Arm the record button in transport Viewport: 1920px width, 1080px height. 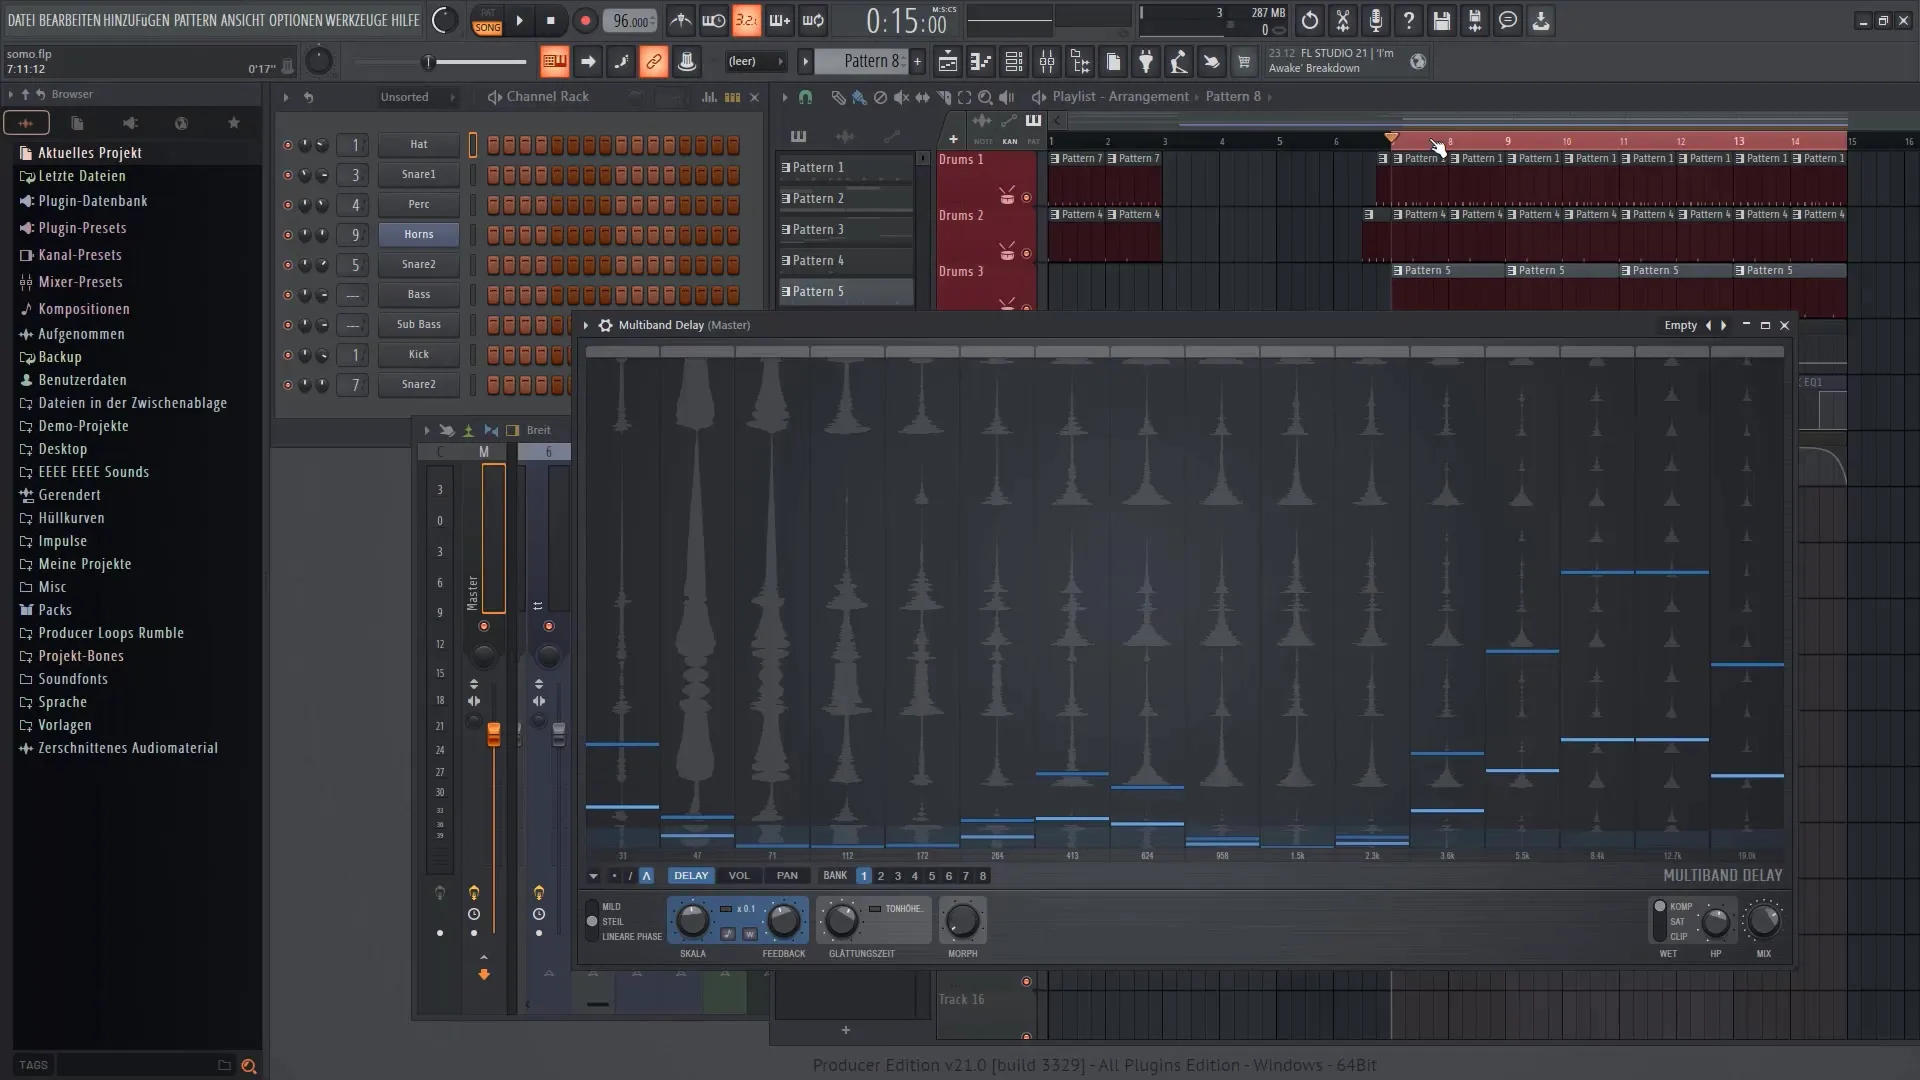[x=585, y=20]
